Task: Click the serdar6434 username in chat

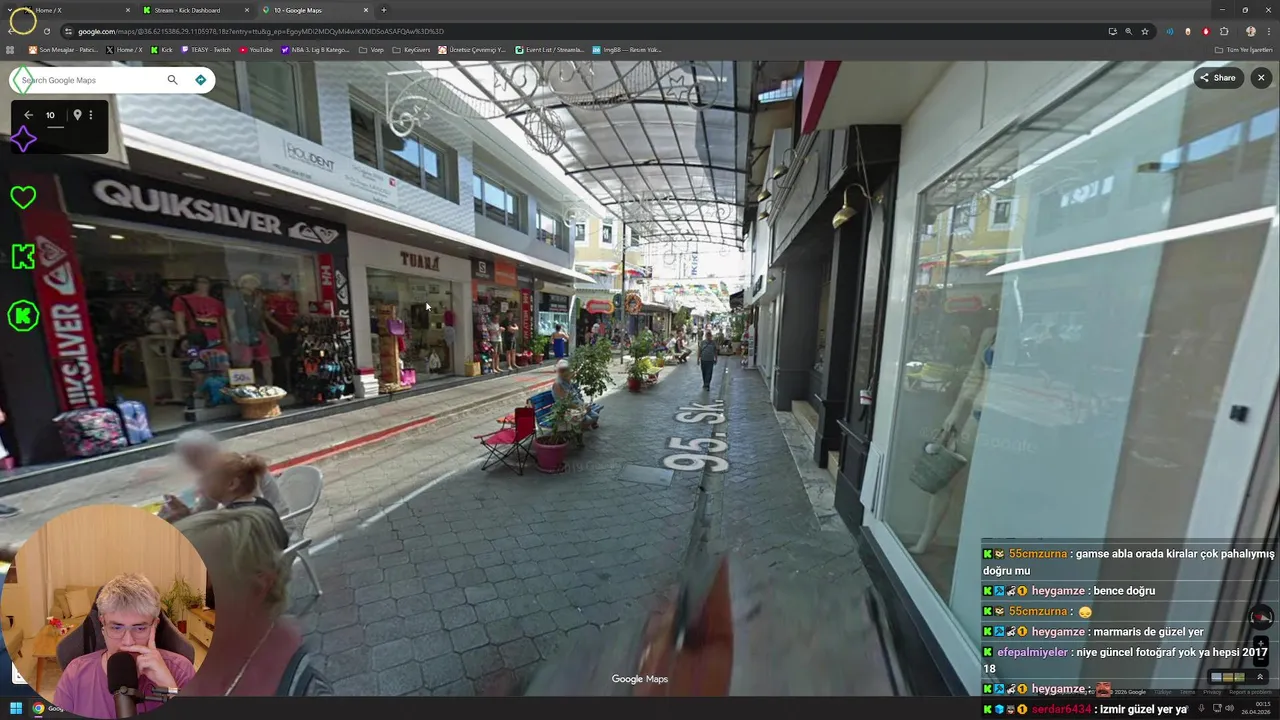Action: [x=1062, y=709]
